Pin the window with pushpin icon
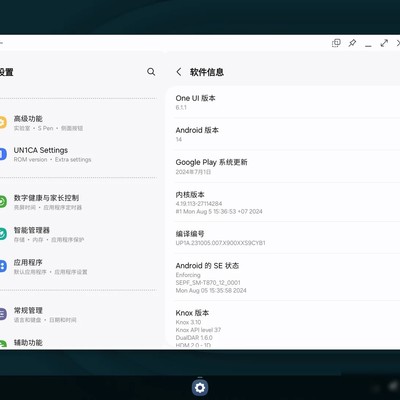 coord(352,43)
